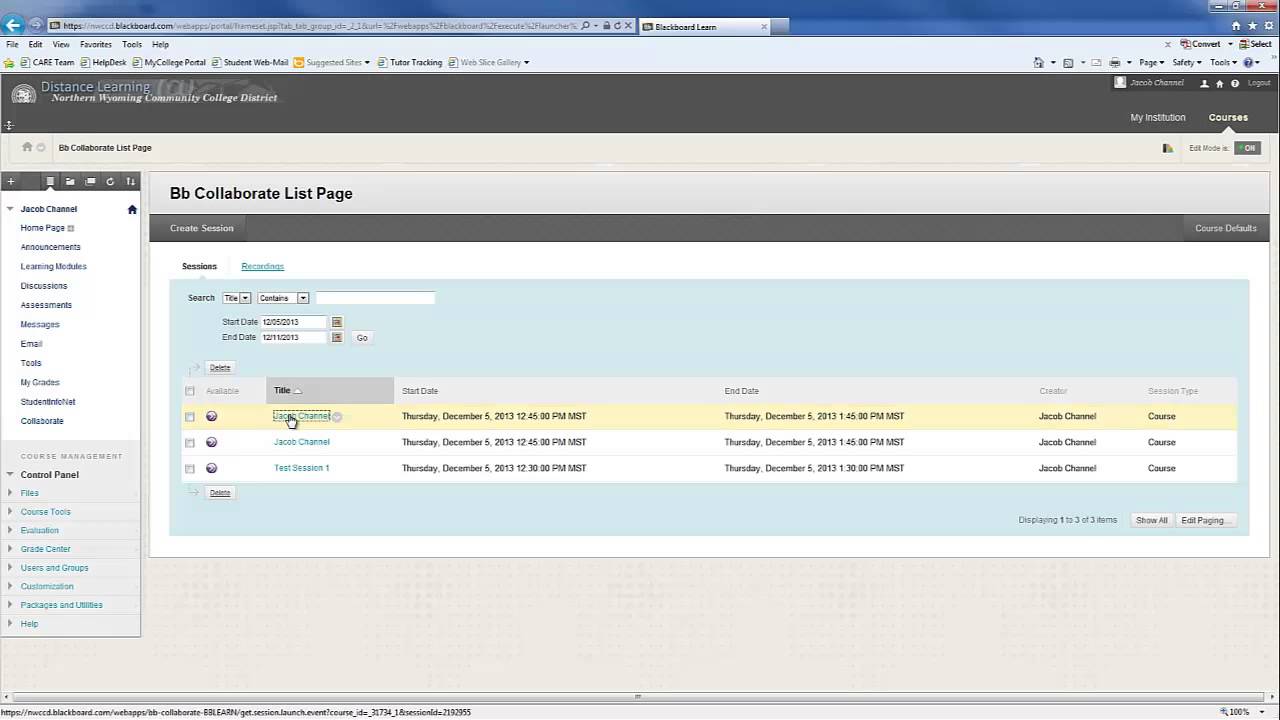Open the Page menu in the command bar
Screen dimensions: 1280x720
1151,62
